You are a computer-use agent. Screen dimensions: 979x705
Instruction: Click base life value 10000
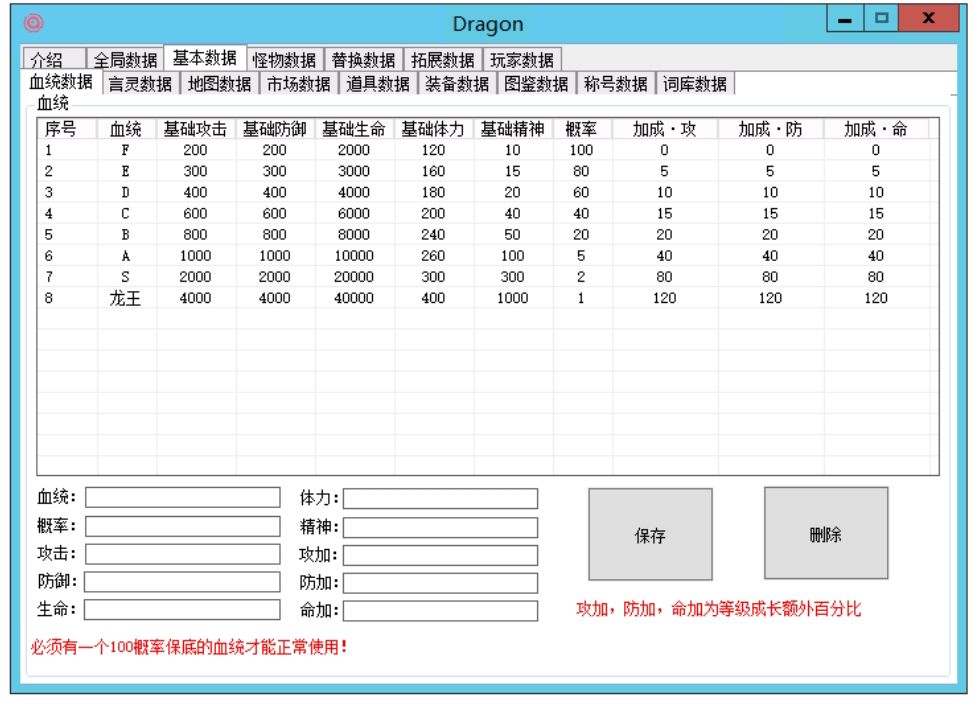(354, 256)
